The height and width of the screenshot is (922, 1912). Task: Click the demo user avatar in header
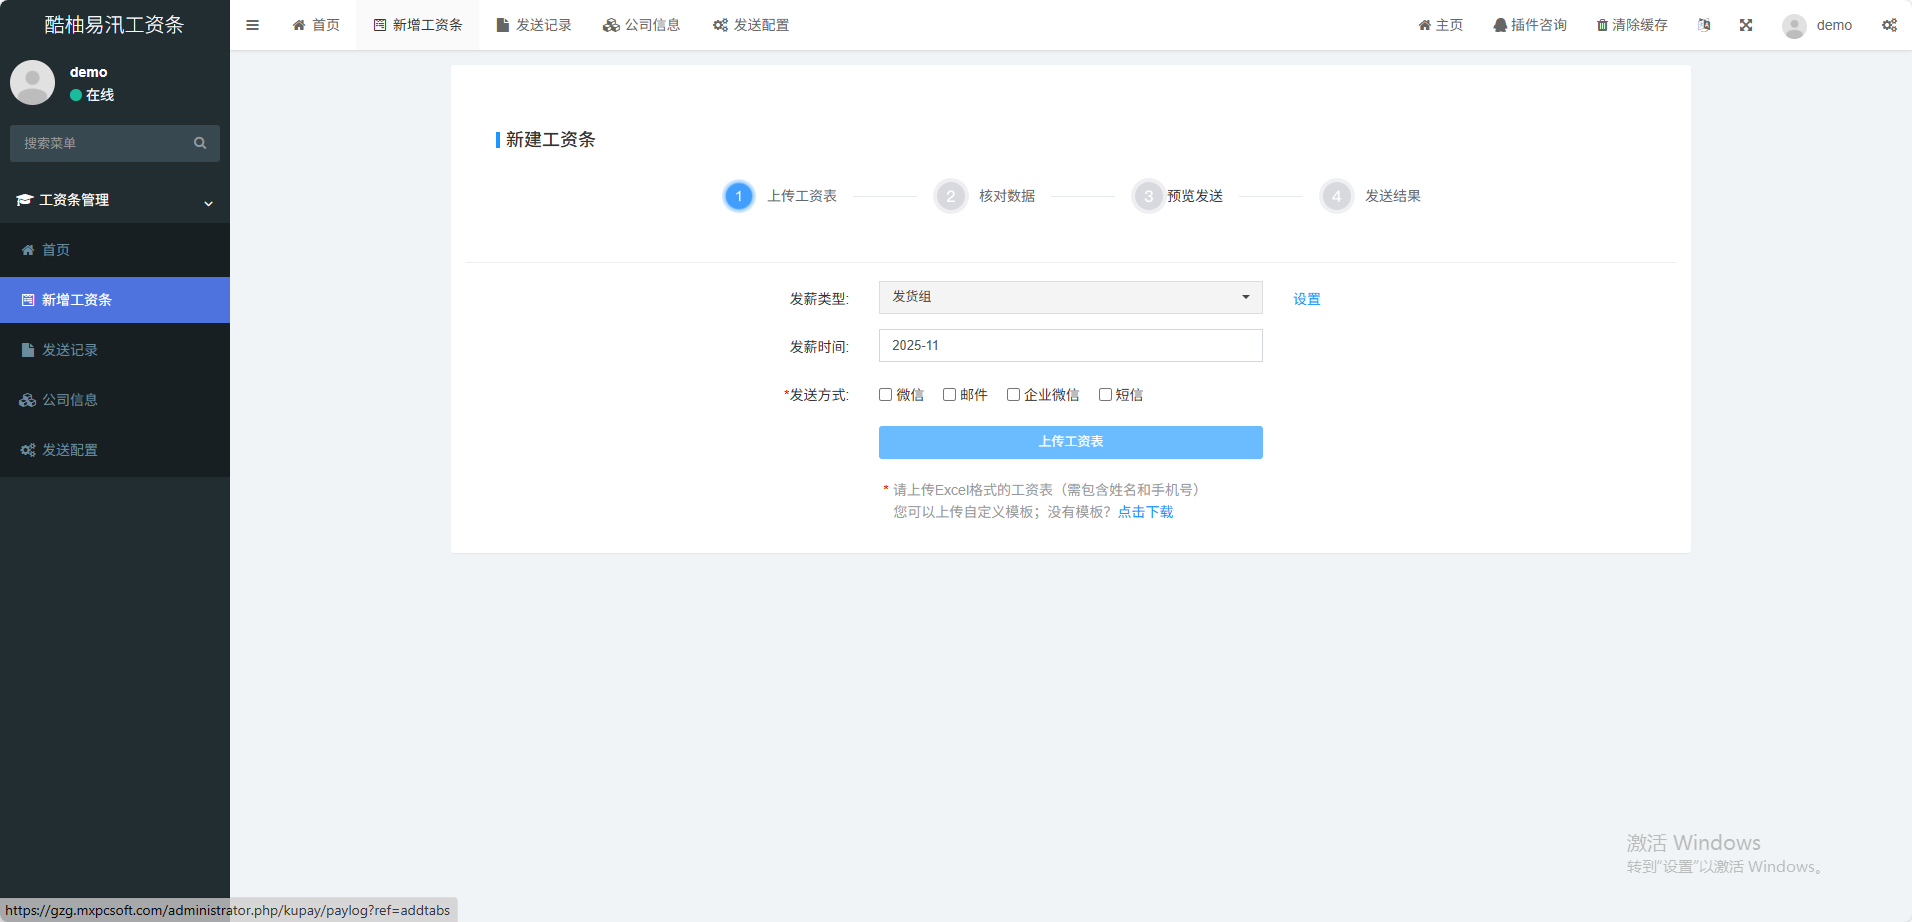coord(1794,26)
